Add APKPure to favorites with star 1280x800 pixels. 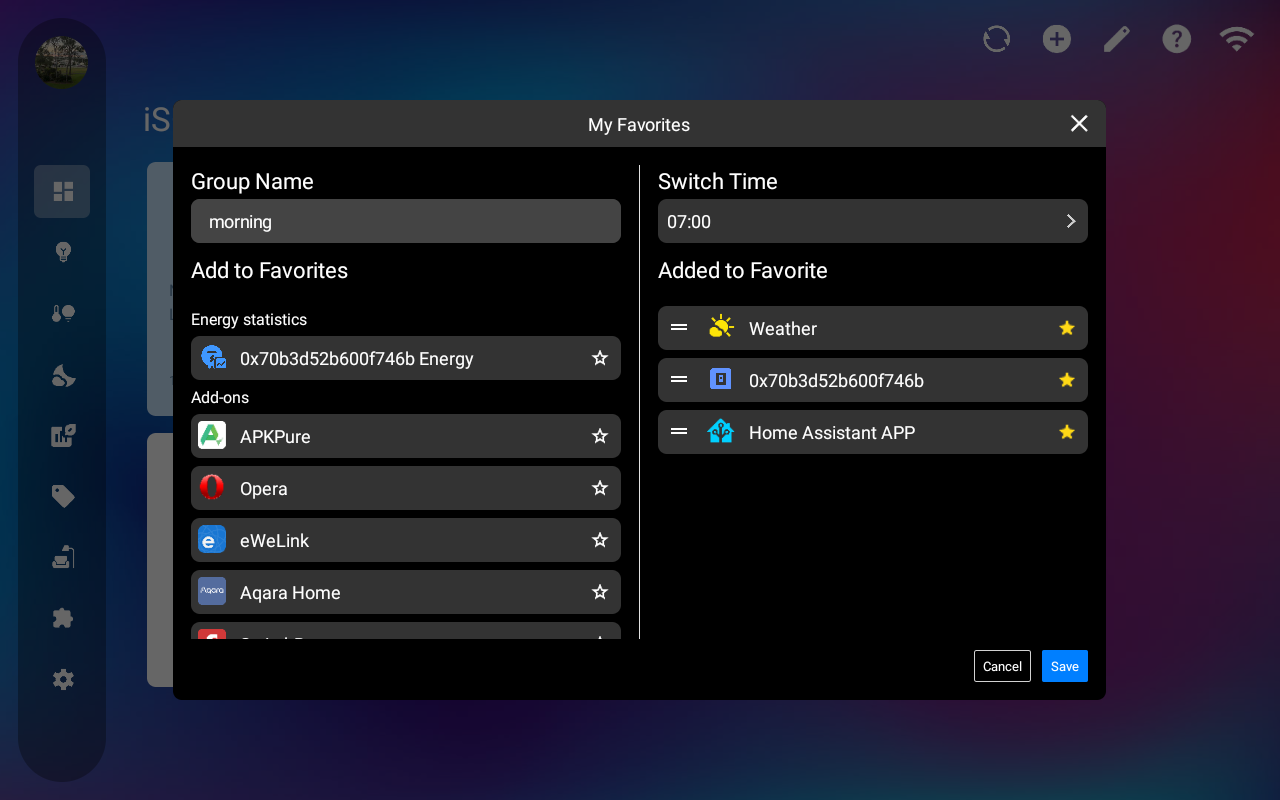[x=600, y=436]
